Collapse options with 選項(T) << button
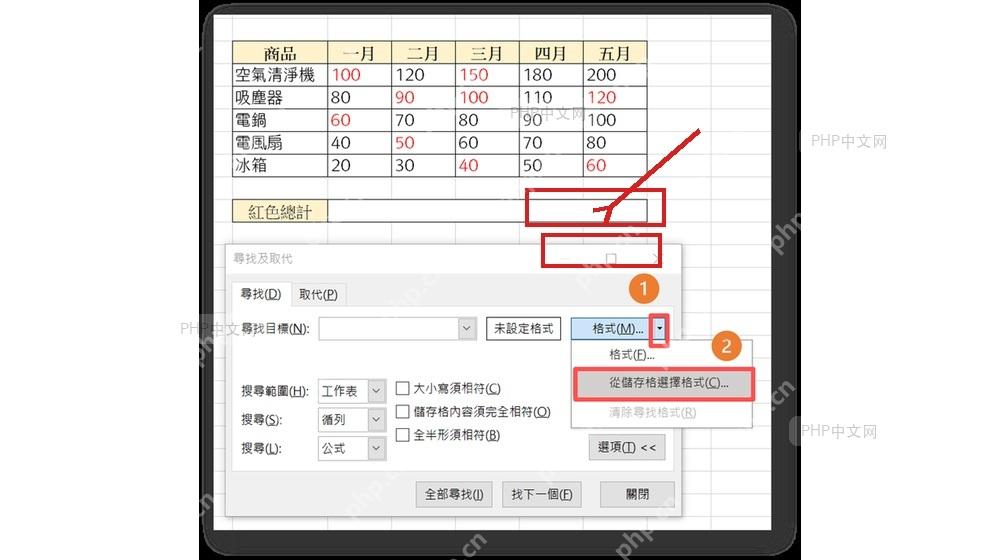 point(627,447)
